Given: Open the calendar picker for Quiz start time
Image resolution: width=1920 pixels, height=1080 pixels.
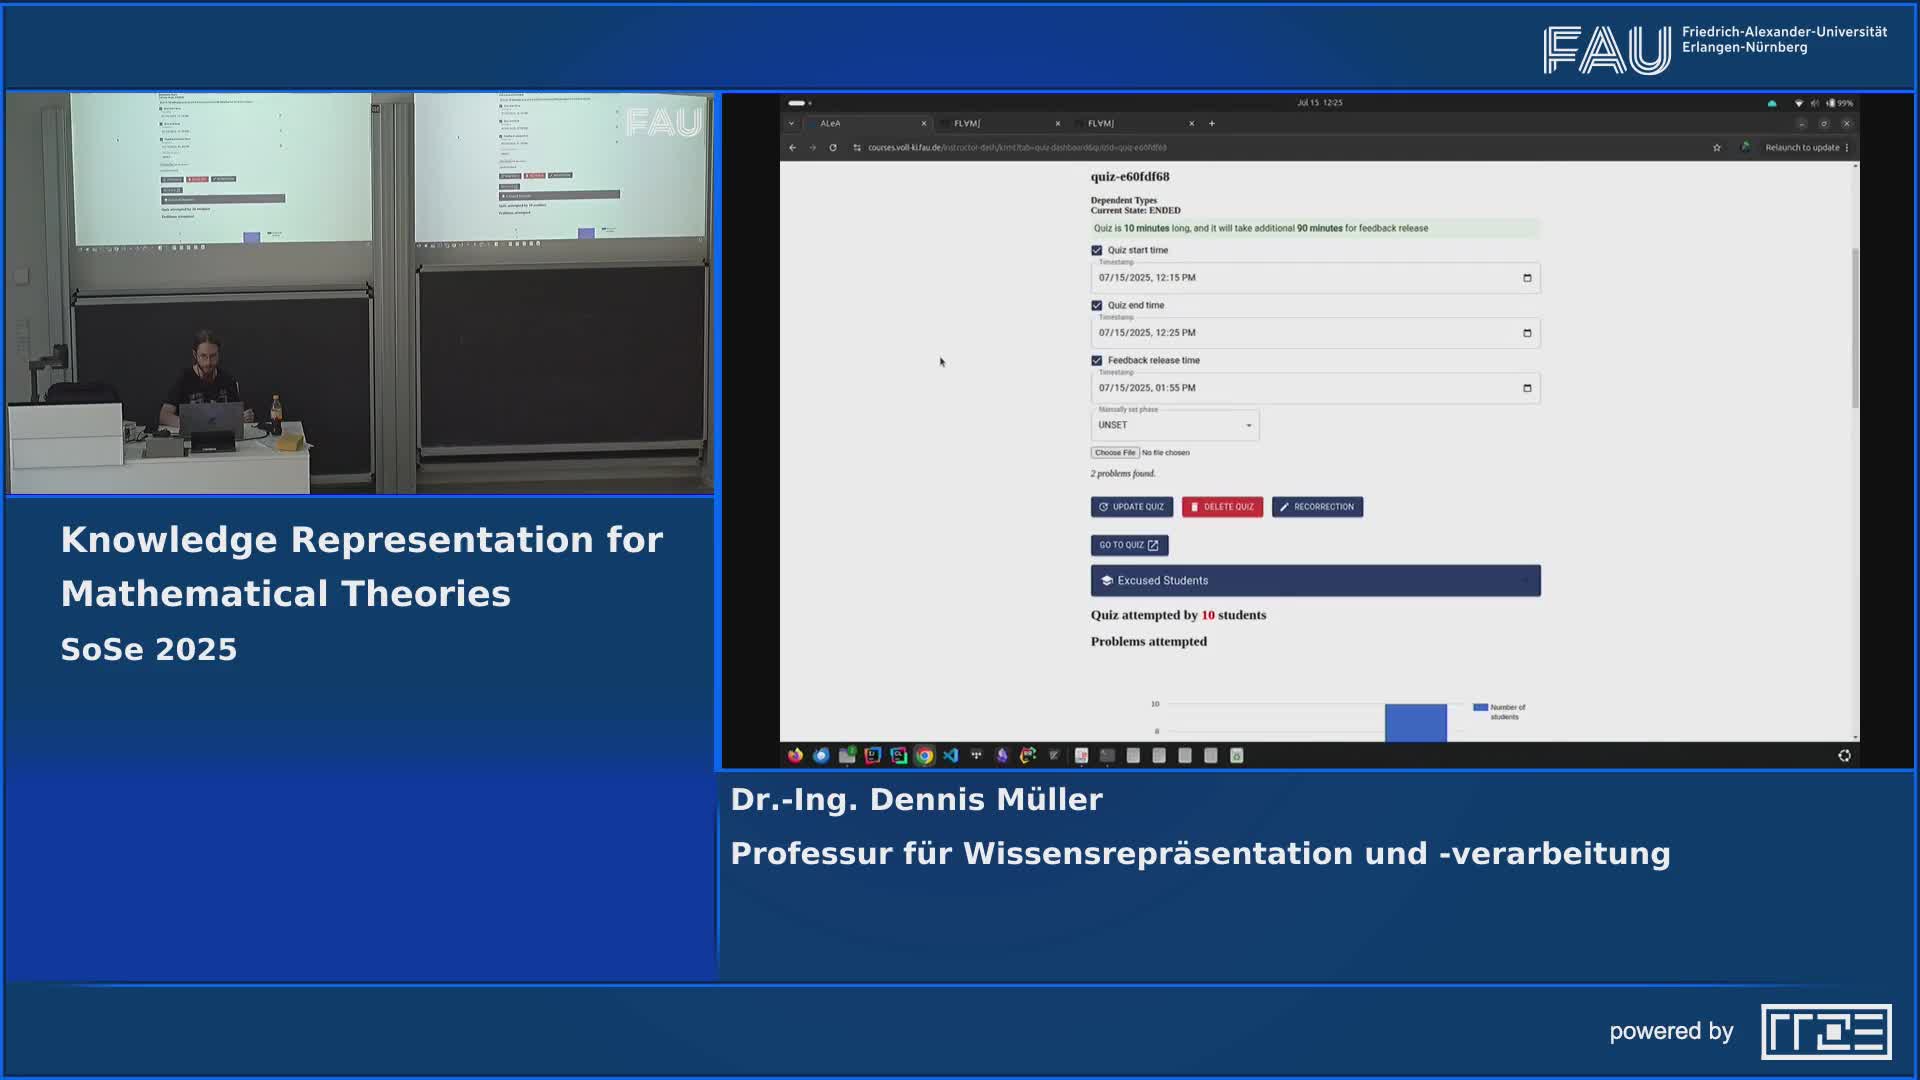Looking at the screenshot, I should pos(1526,278).
